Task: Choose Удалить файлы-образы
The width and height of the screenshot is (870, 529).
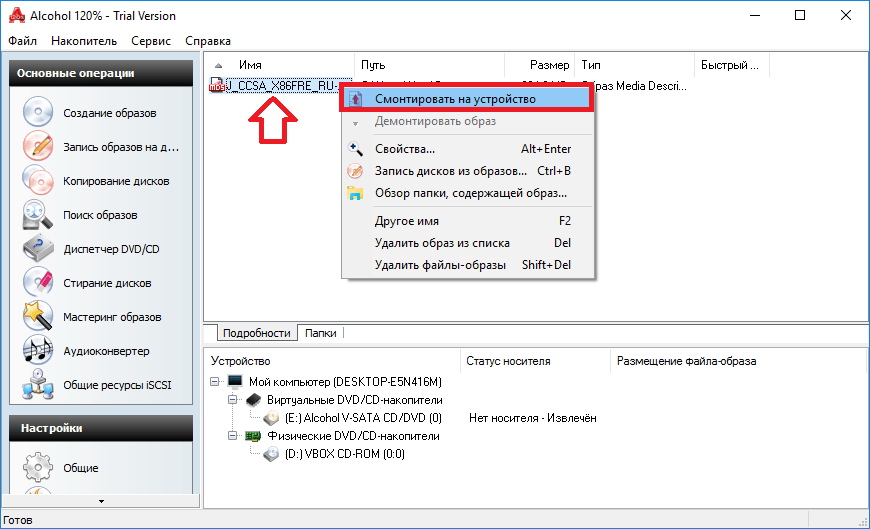Action: point(467,265)
